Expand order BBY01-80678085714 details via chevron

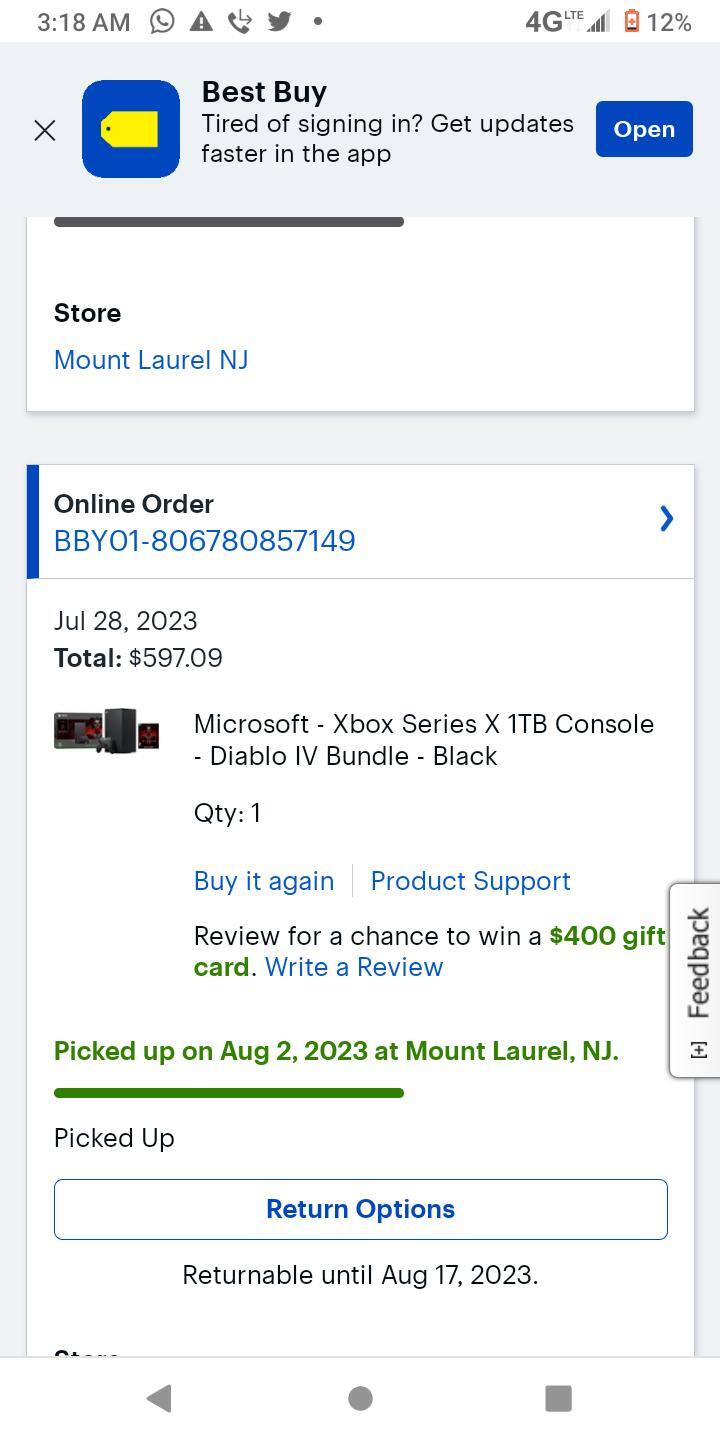coord(666,519)
